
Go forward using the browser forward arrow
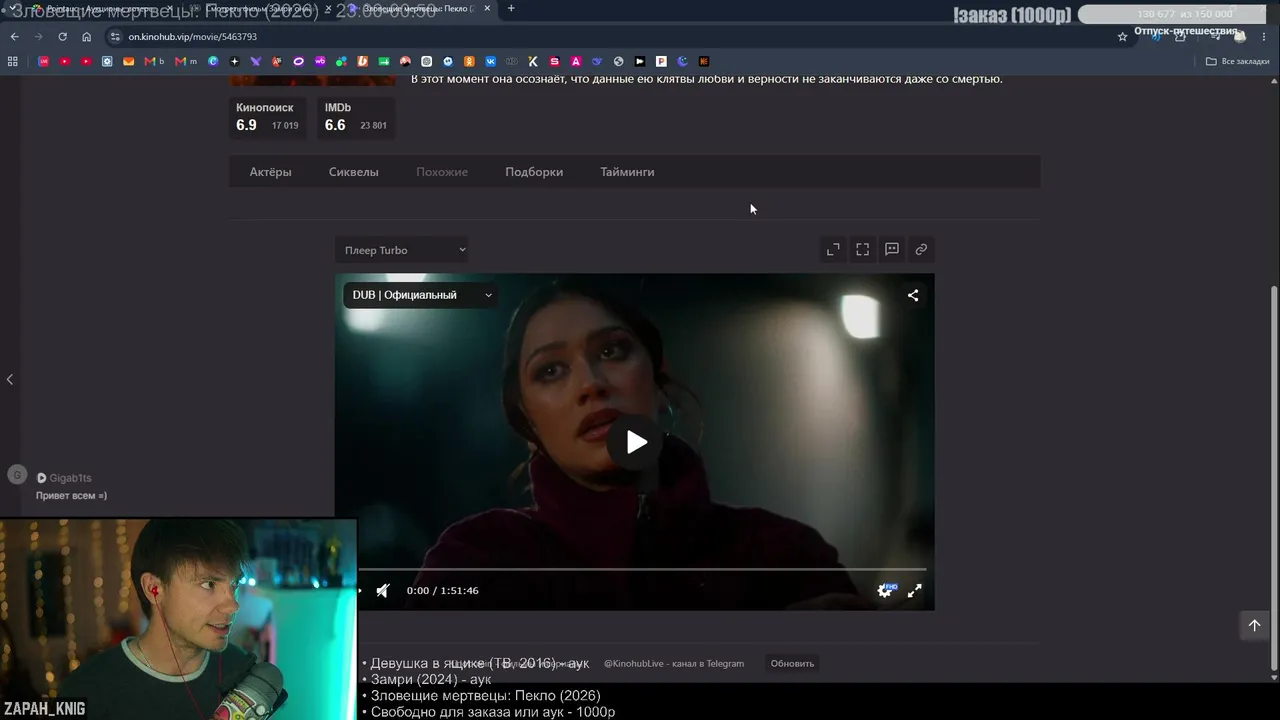38,36
